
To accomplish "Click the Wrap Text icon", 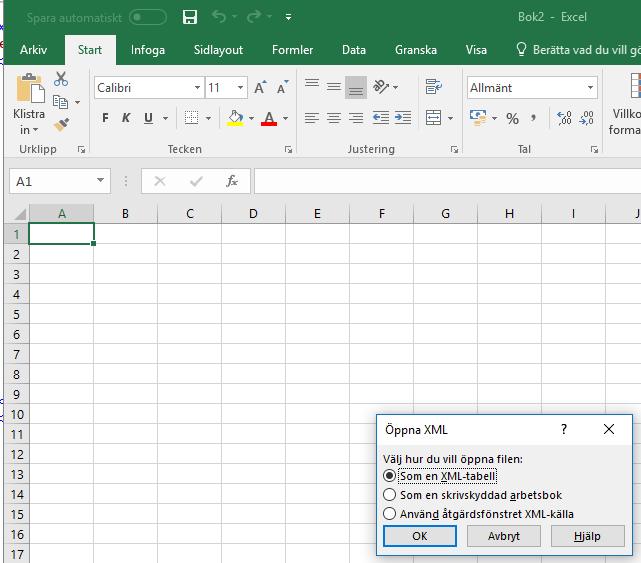I will [x=433, y=87].
